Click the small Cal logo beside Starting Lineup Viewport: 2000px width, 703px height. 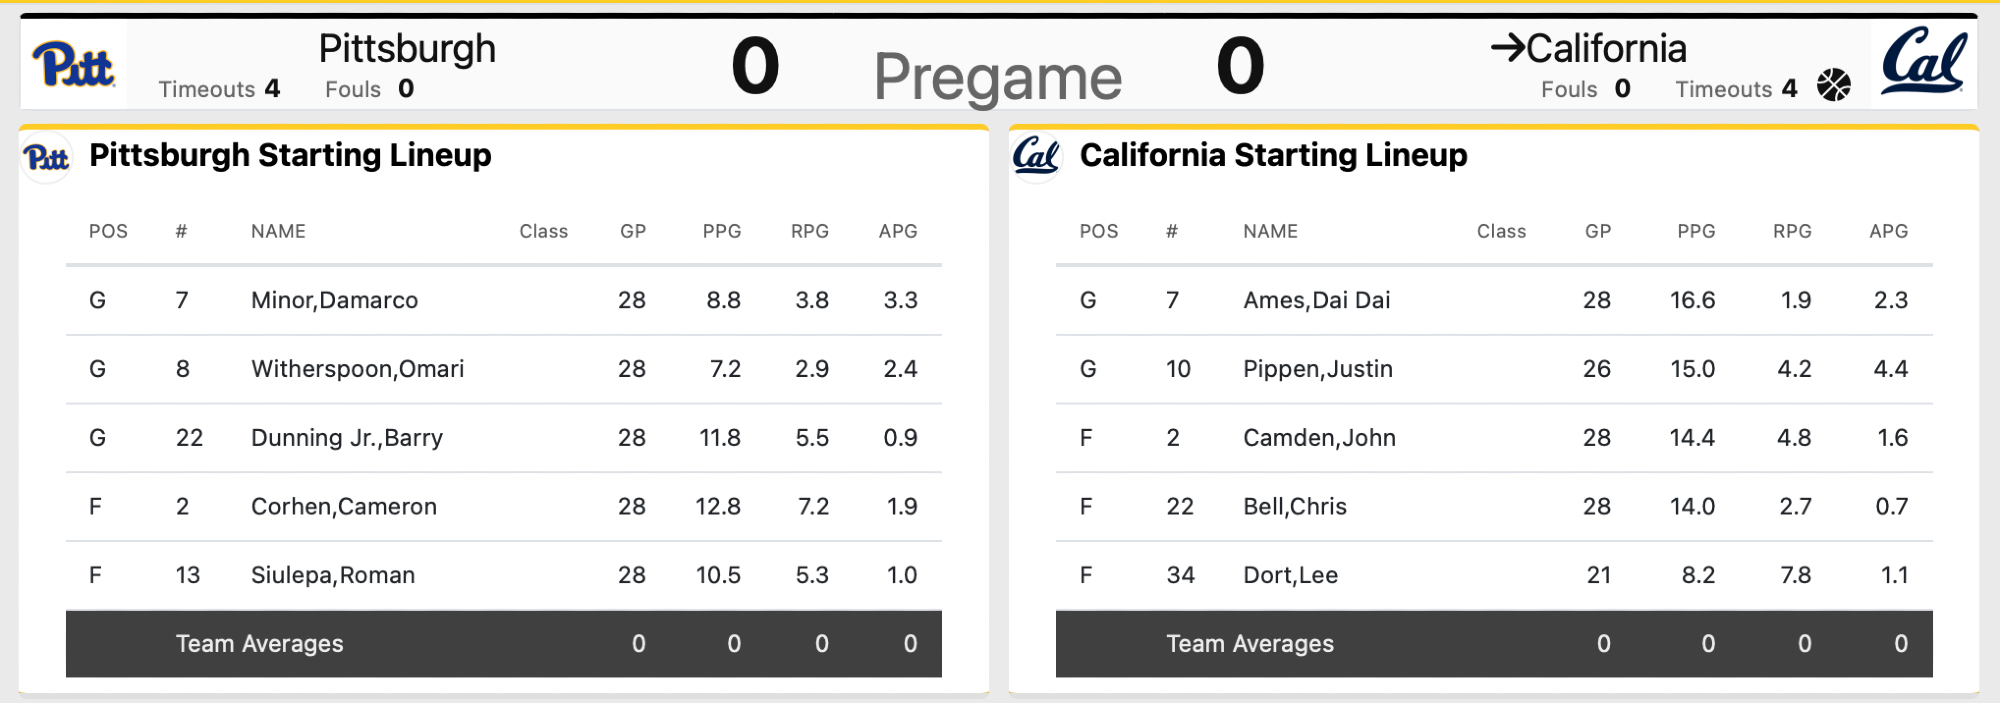(1036, 156)
